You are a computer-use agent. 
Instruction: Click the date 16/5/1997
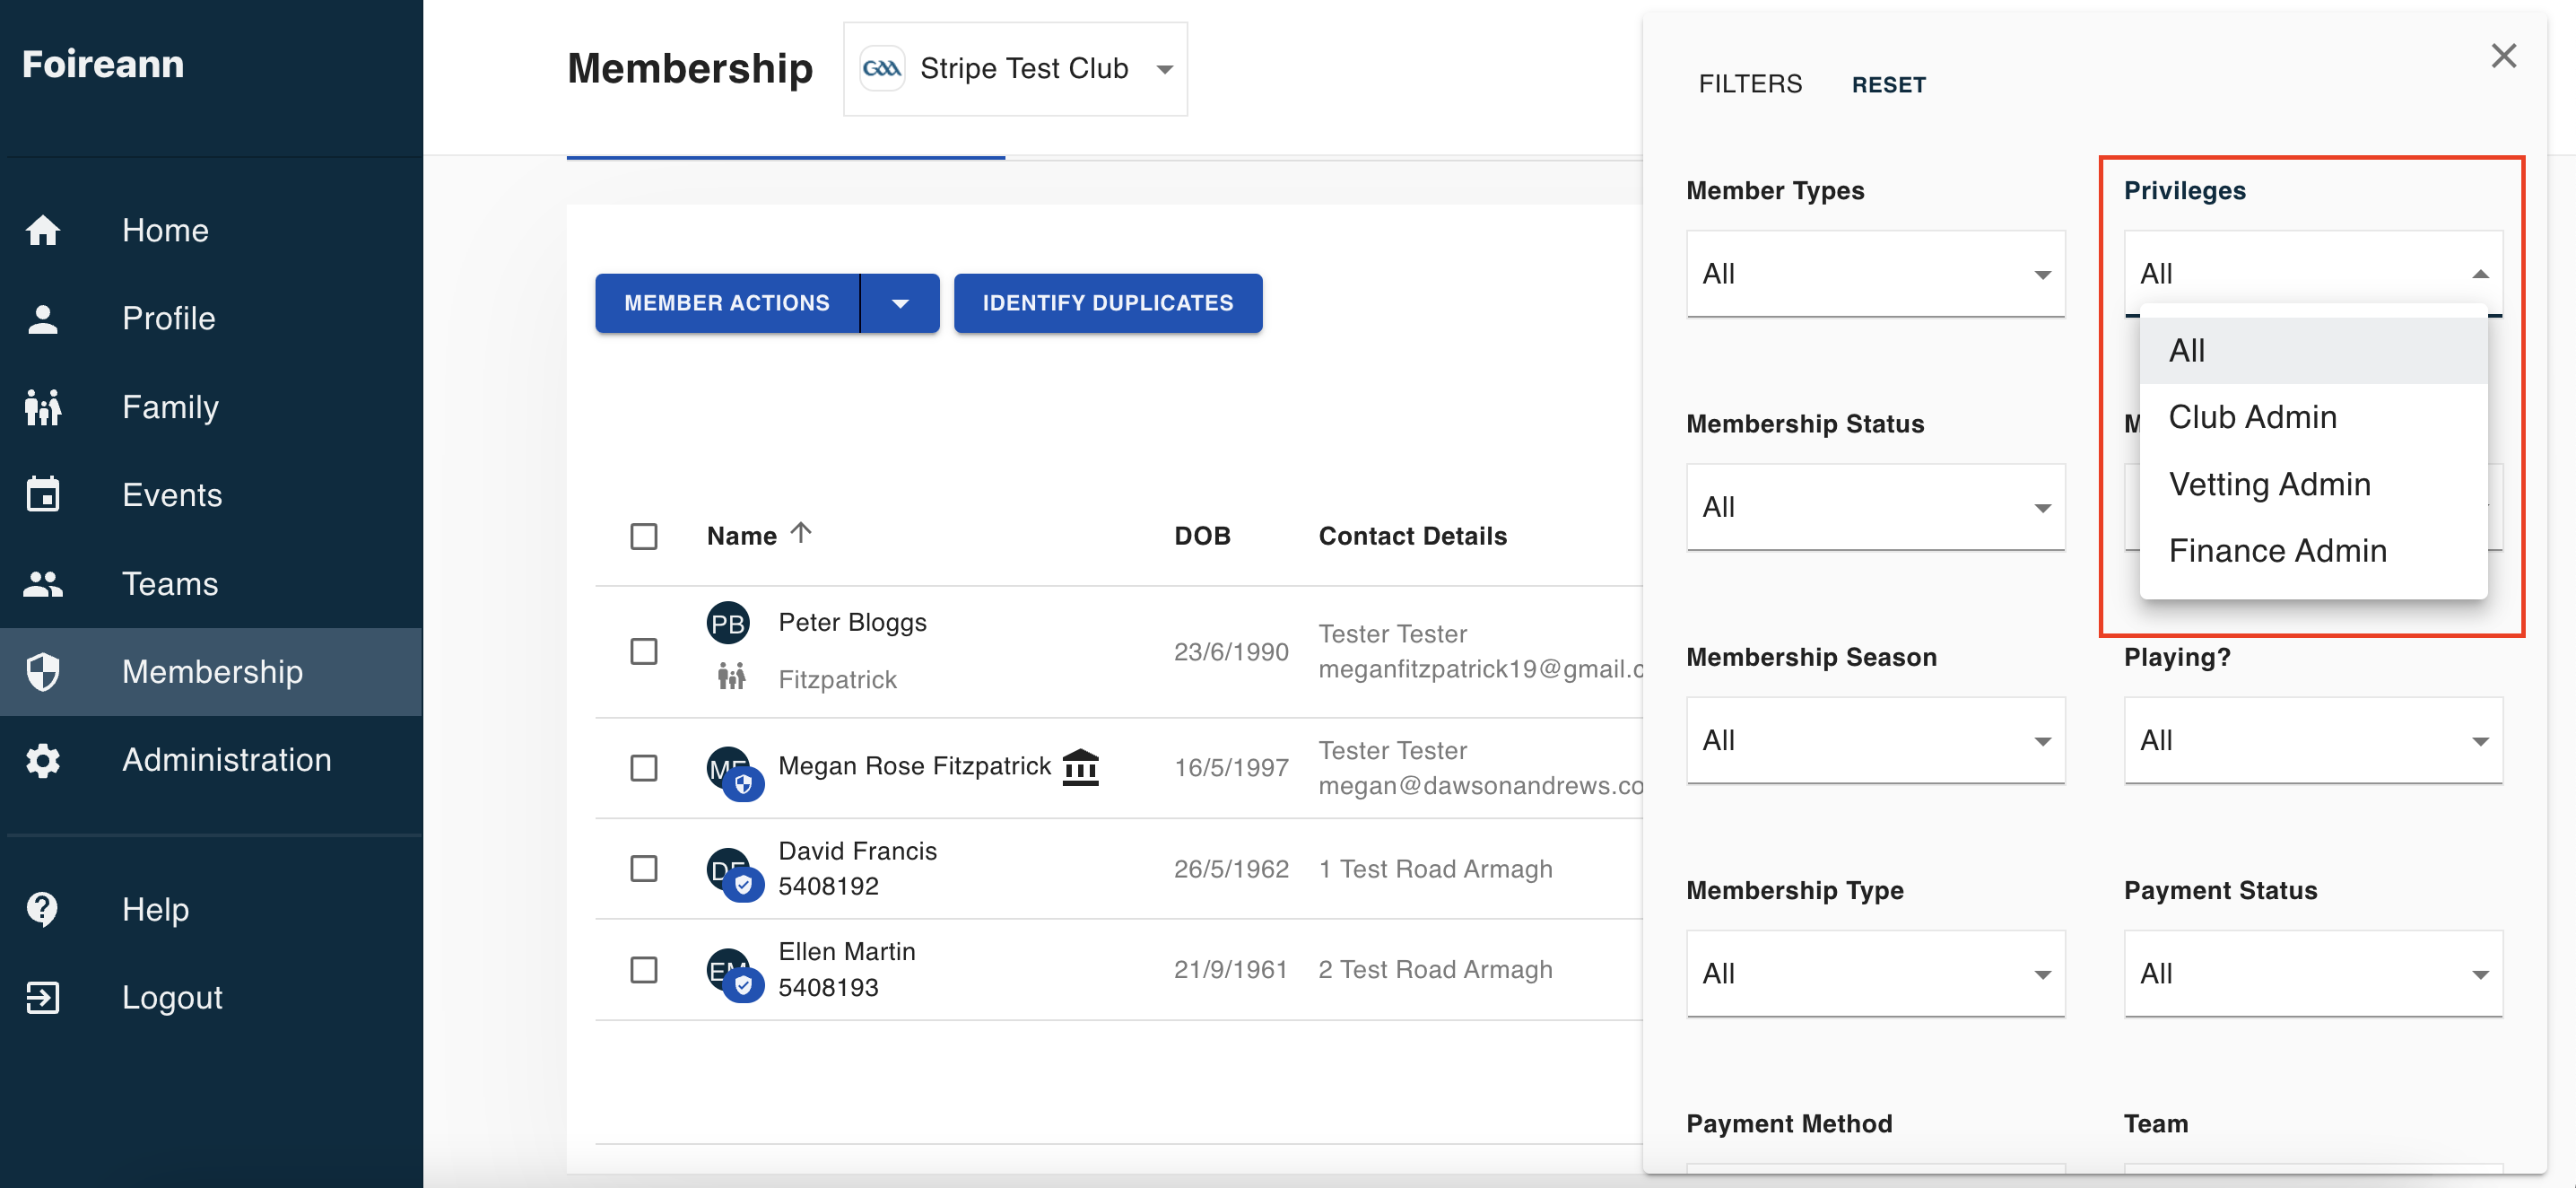(1231, 768)
